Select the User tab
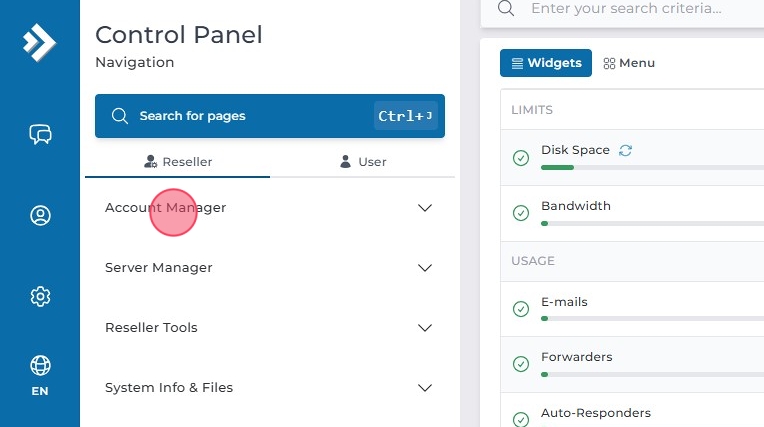This screenshot has width=764, height=427. [x=362, y=161]
